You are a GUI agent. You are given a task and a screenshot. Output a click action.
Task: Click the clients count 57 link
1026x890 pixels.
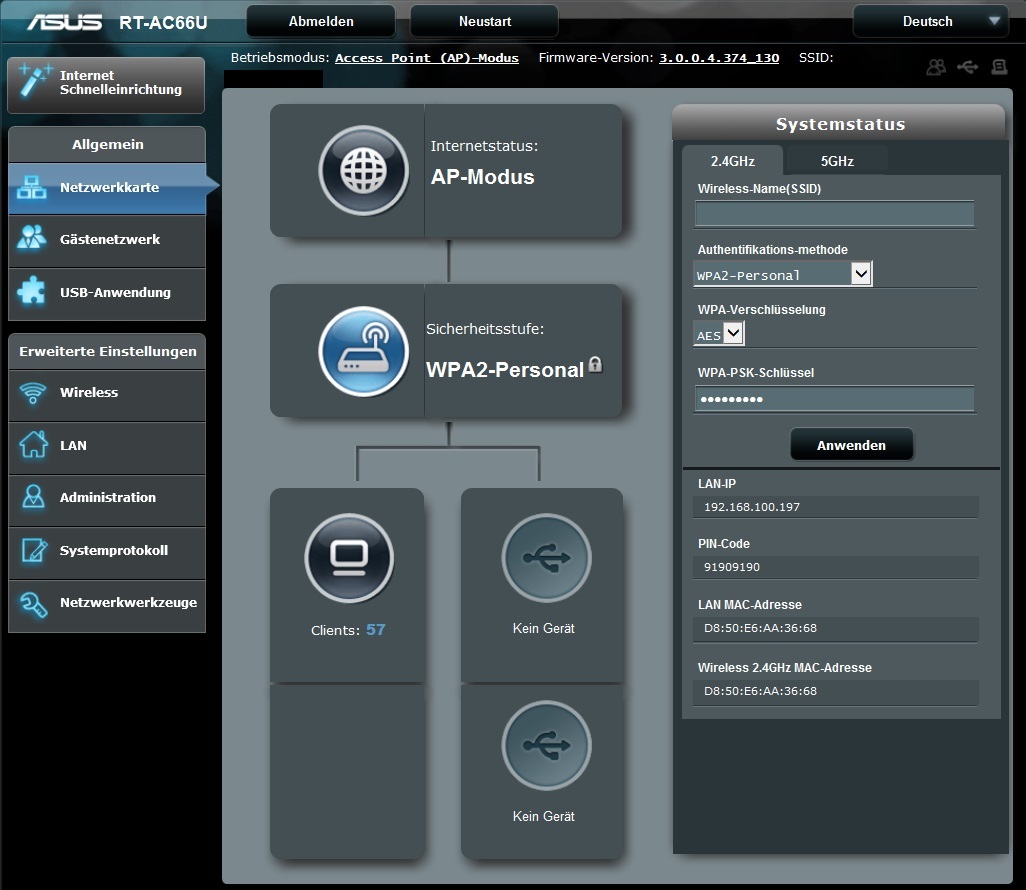376,630
